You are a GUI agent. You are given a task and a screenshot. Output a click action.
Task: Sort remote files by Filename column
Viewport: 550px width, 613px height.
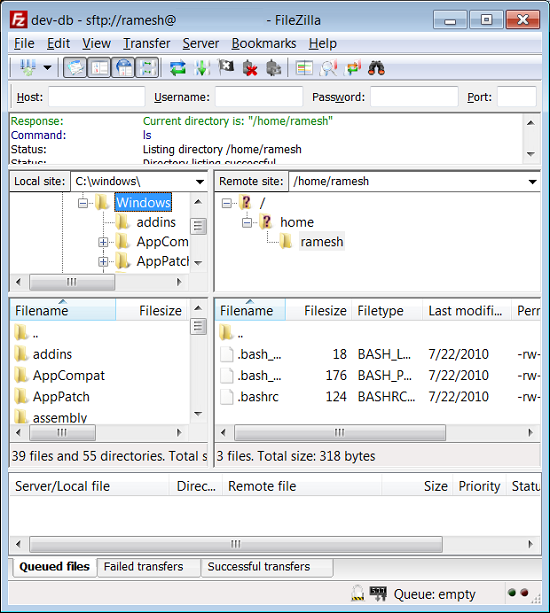(x=250, y=310)
